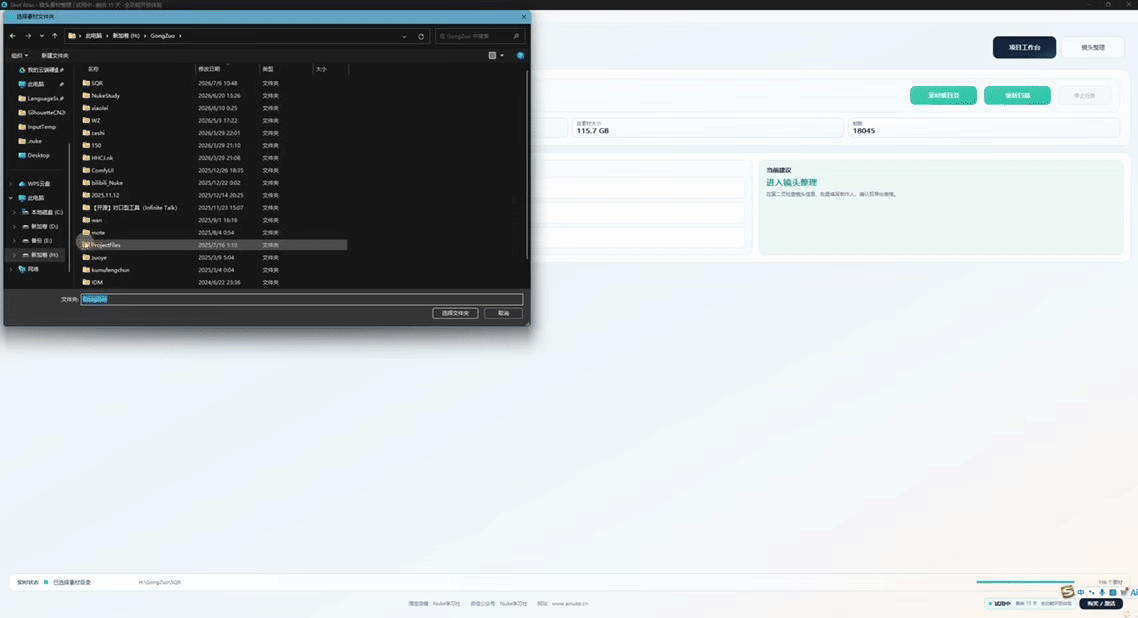1138x618 pixels.
Task: Expand the 新加卷 (D:) node
Action: [15, 226]
